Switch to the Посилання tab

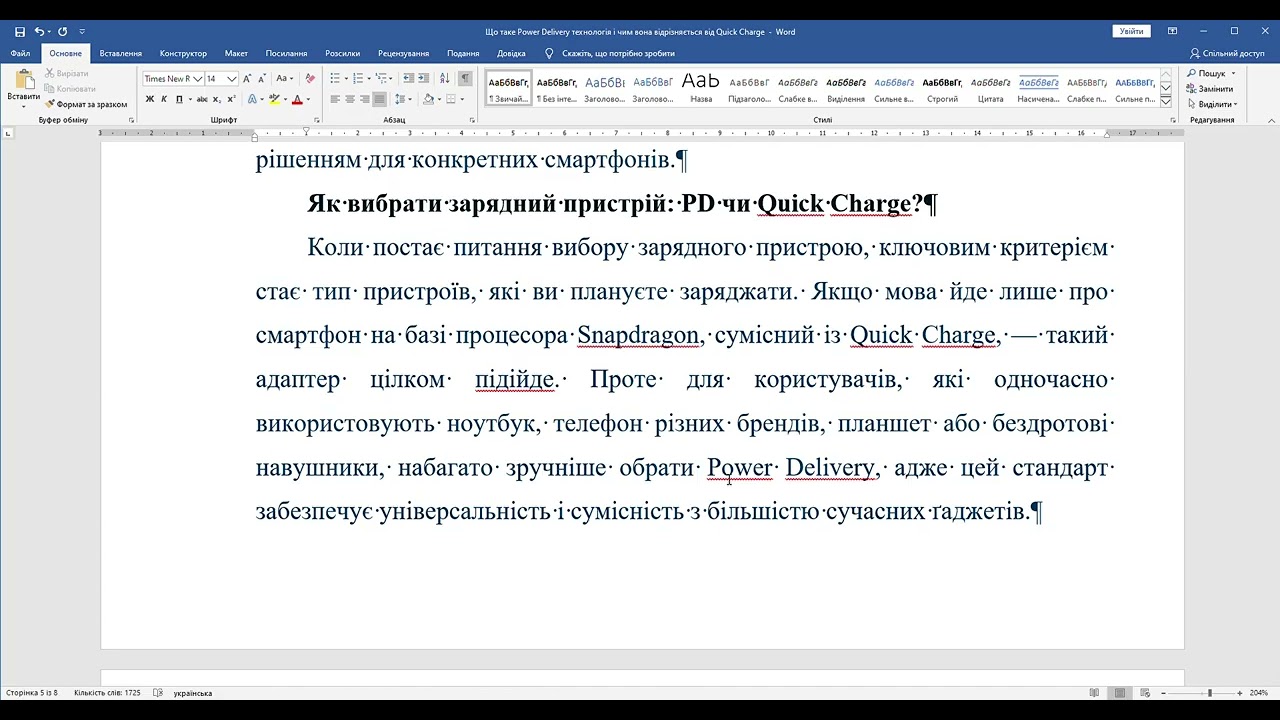click(286, 53)
